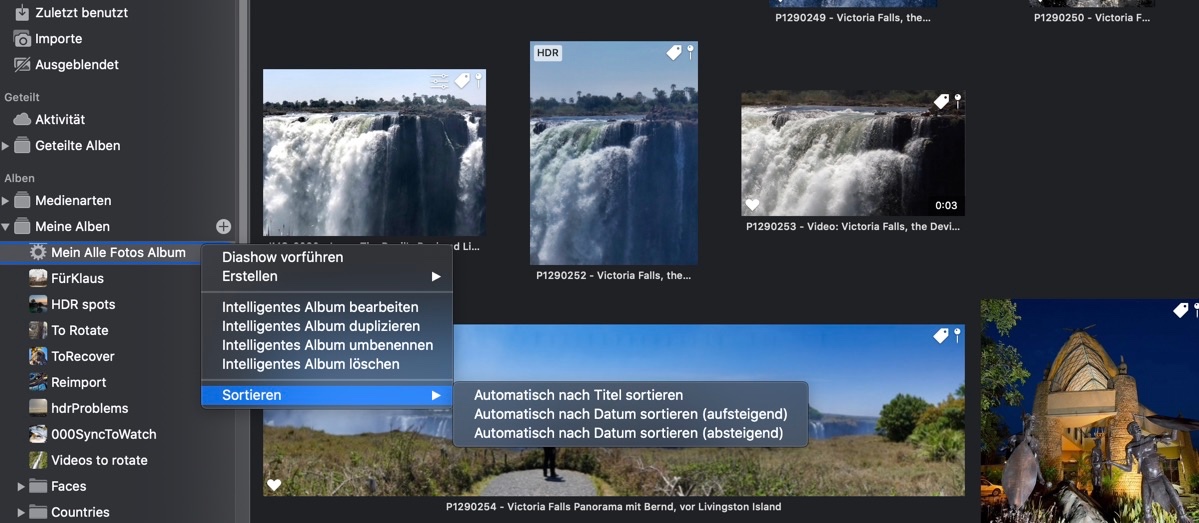
Task: Expand the Countries folder
Action: click(x=21, y=512)
